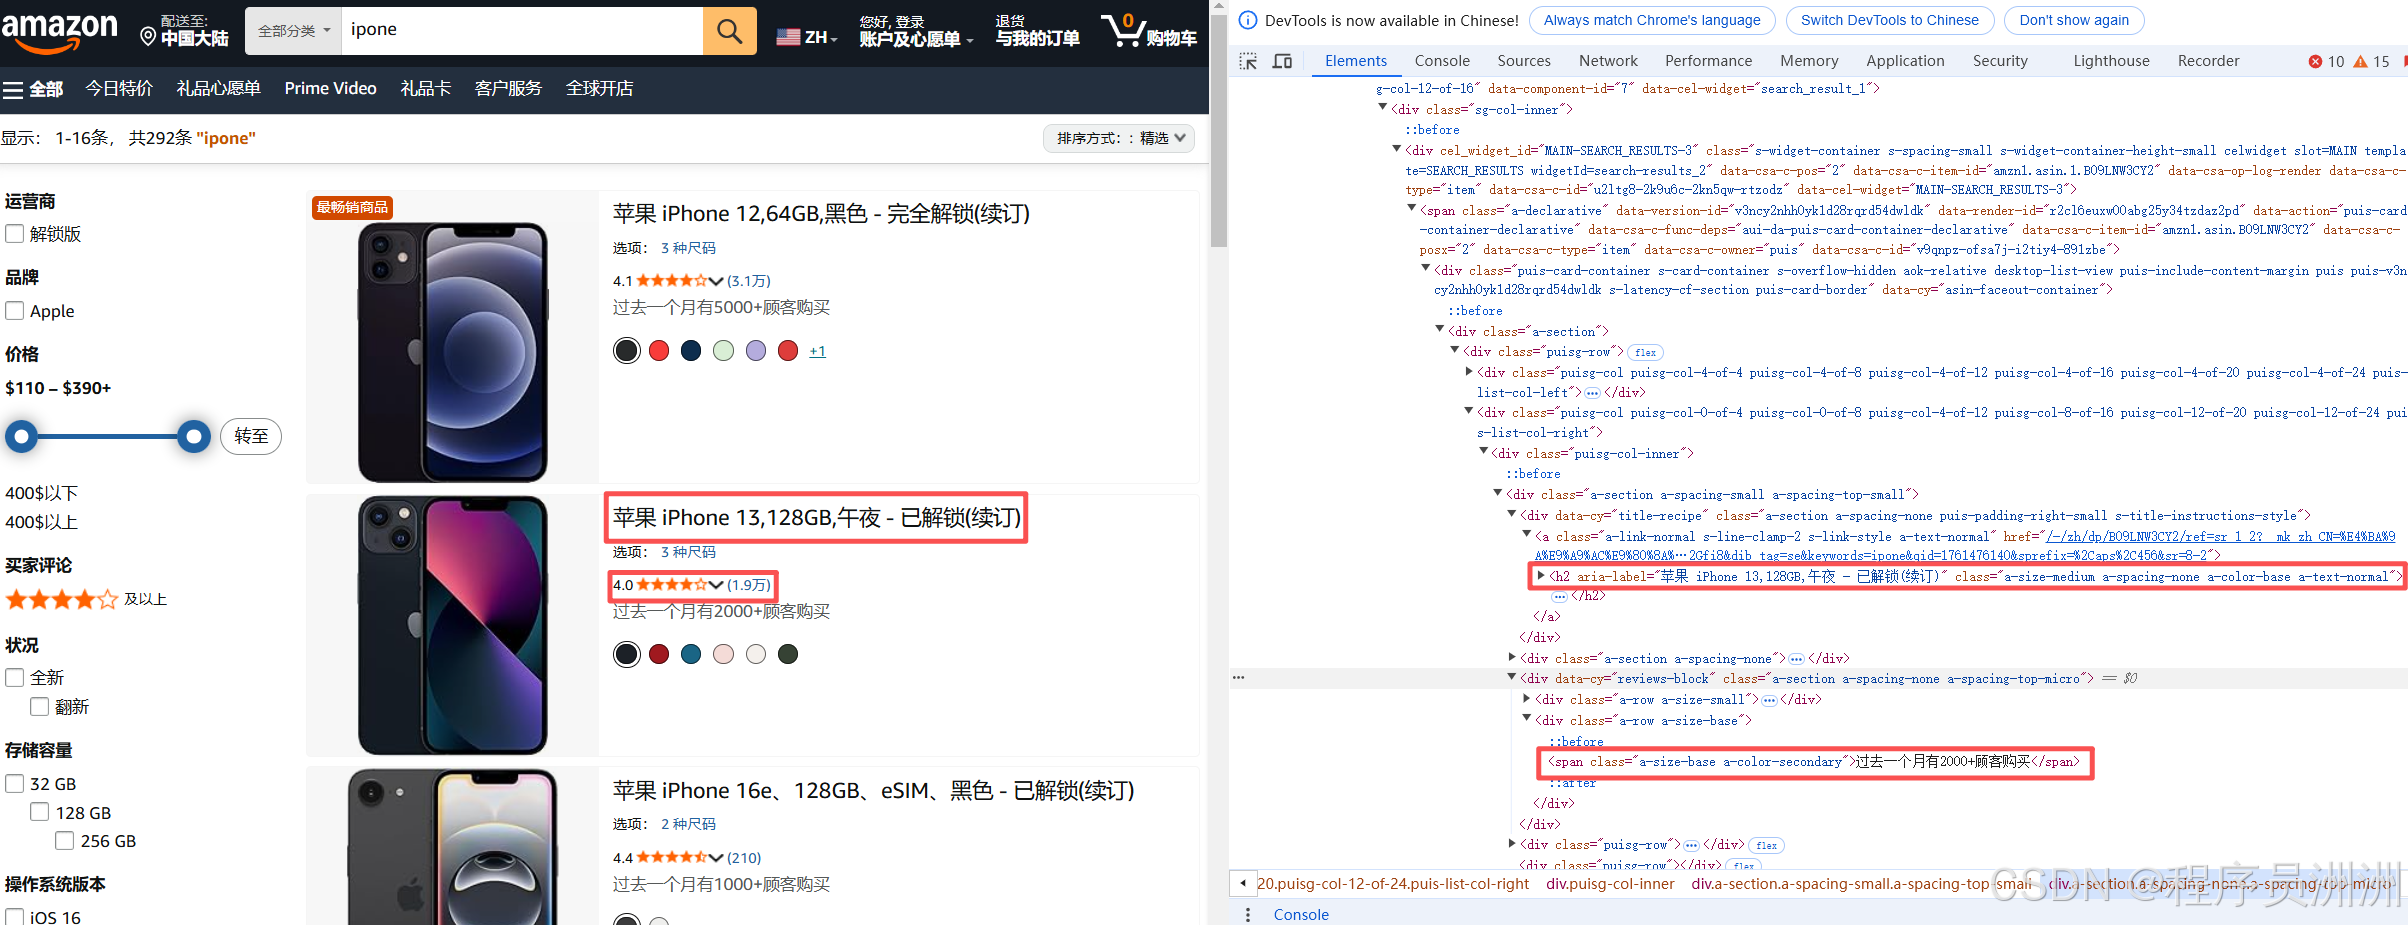Click the search input field with ipone
The height and width of the screenshot is (925, 2408).
[522, 31]
